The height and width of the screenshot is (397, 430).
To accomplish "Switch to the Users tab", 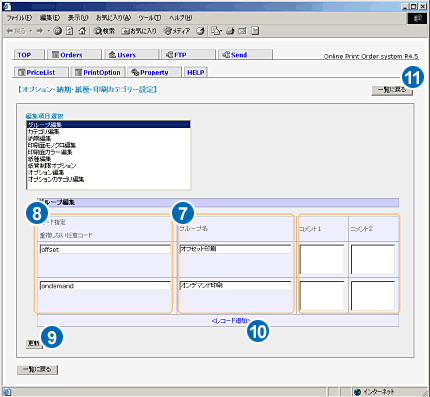I will (x=132, y=55).
